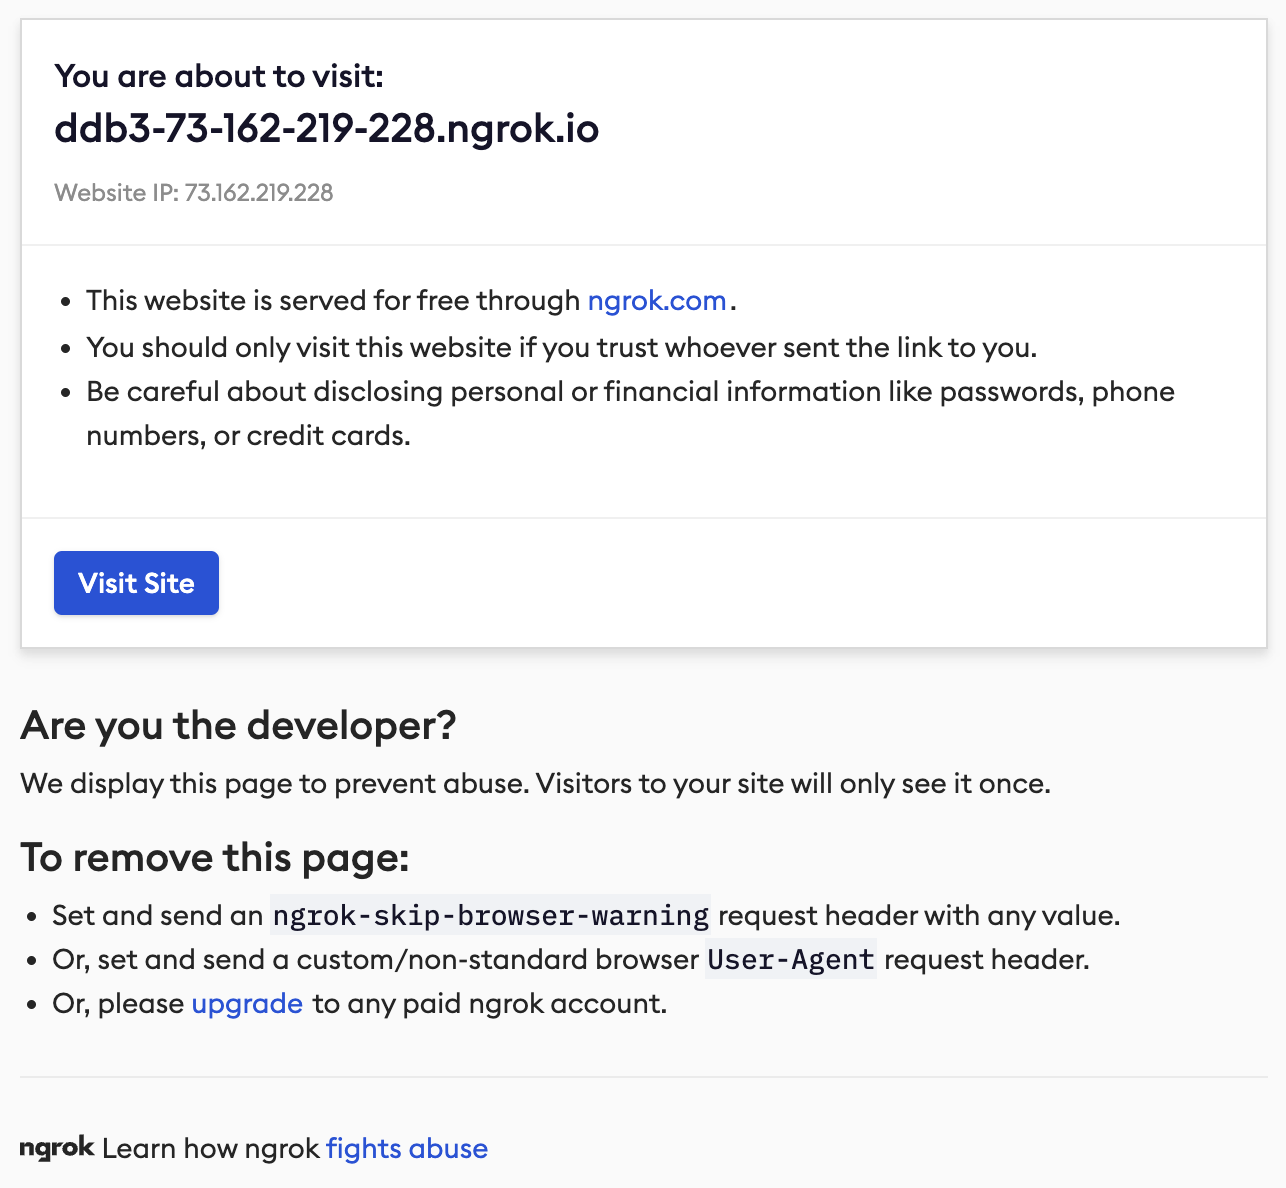Open the fights abuse link

407,1149
